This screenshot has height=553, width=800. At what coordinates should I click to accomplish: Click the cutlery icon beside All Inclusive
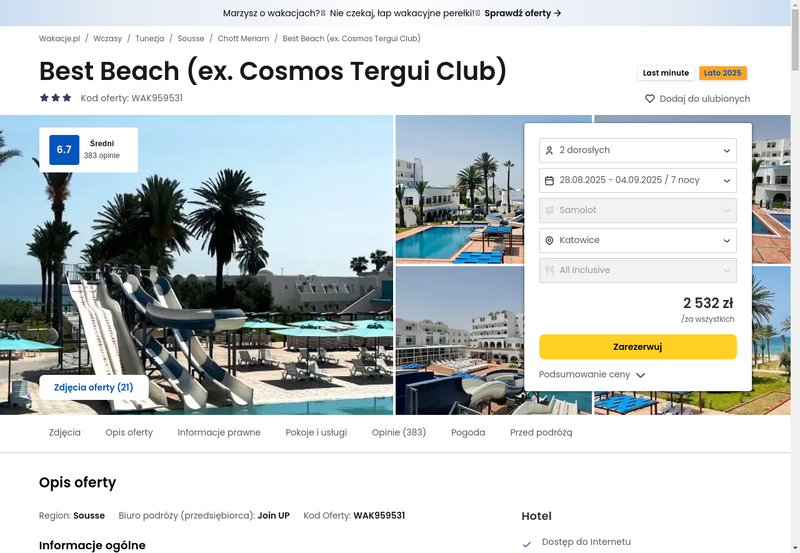[549, 270]
